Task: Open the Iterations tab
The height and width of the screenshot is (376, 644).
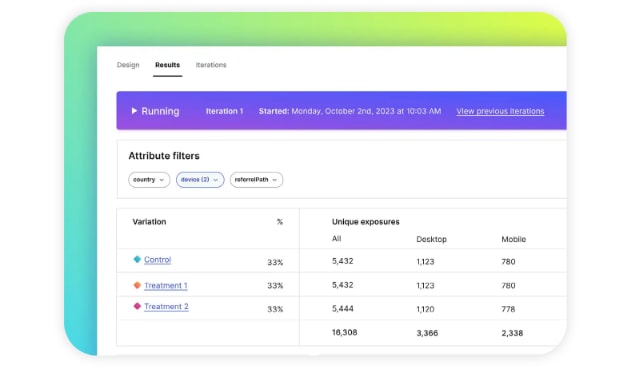Action: click(x=211, y=65)
